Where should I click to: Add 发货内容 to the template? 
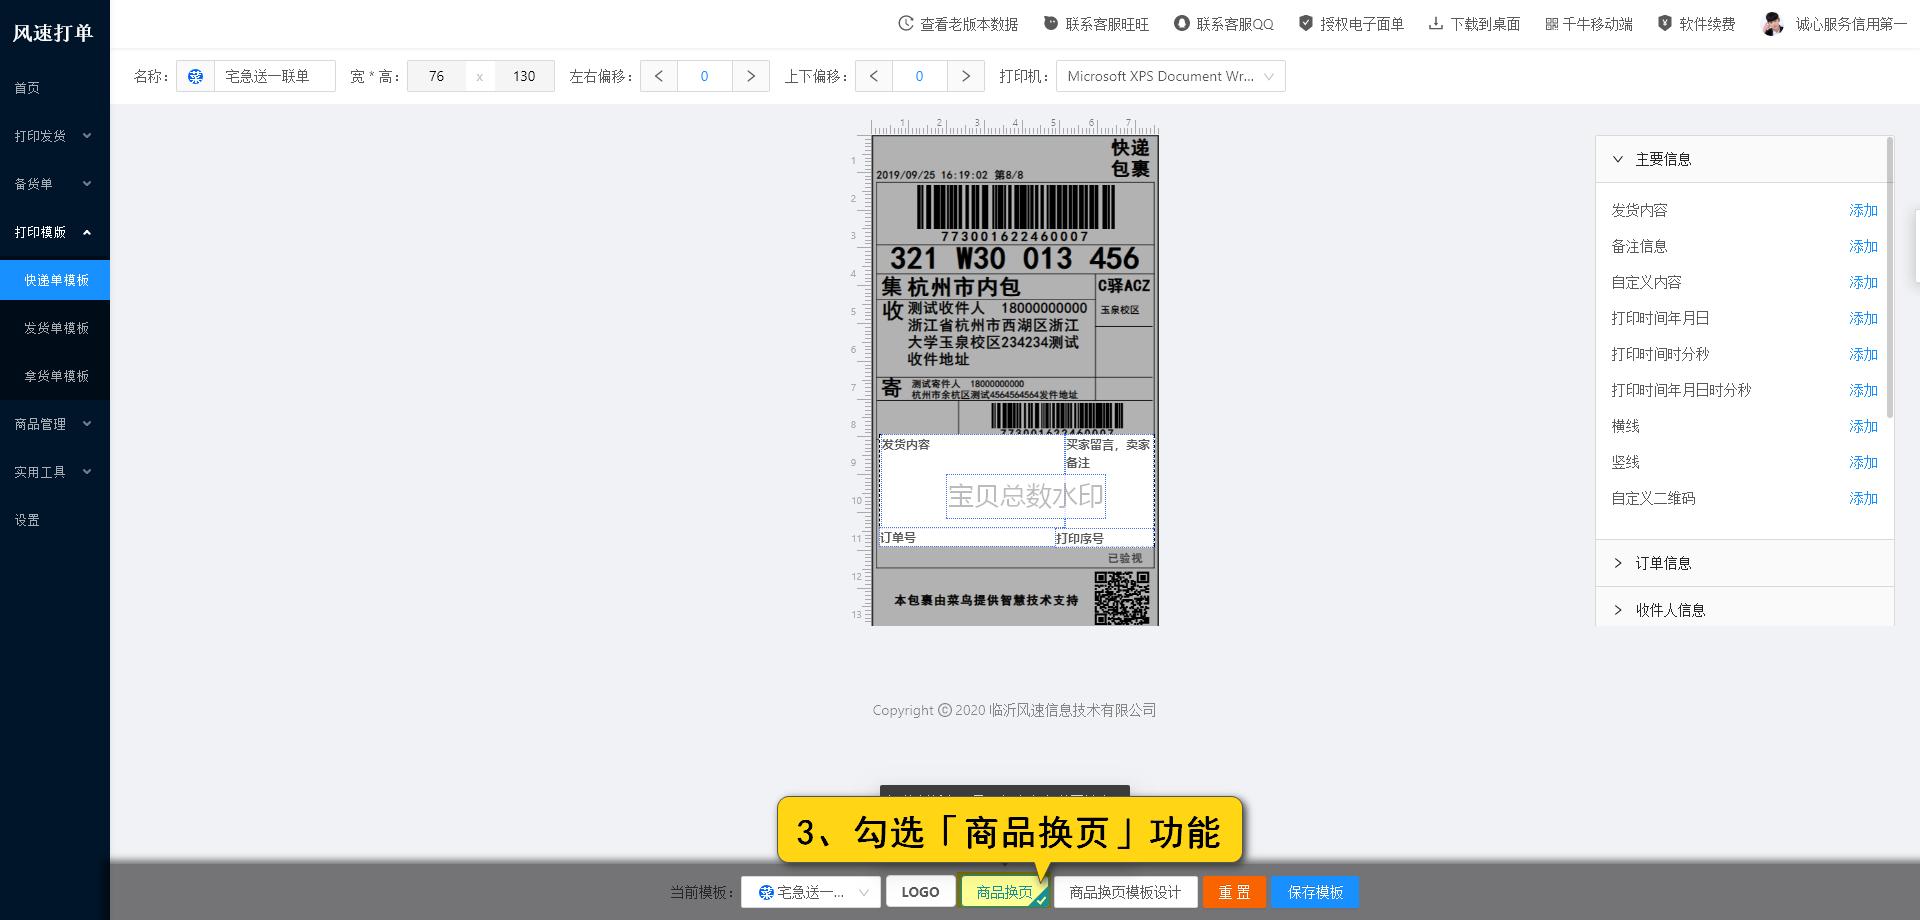(1863, 210)
